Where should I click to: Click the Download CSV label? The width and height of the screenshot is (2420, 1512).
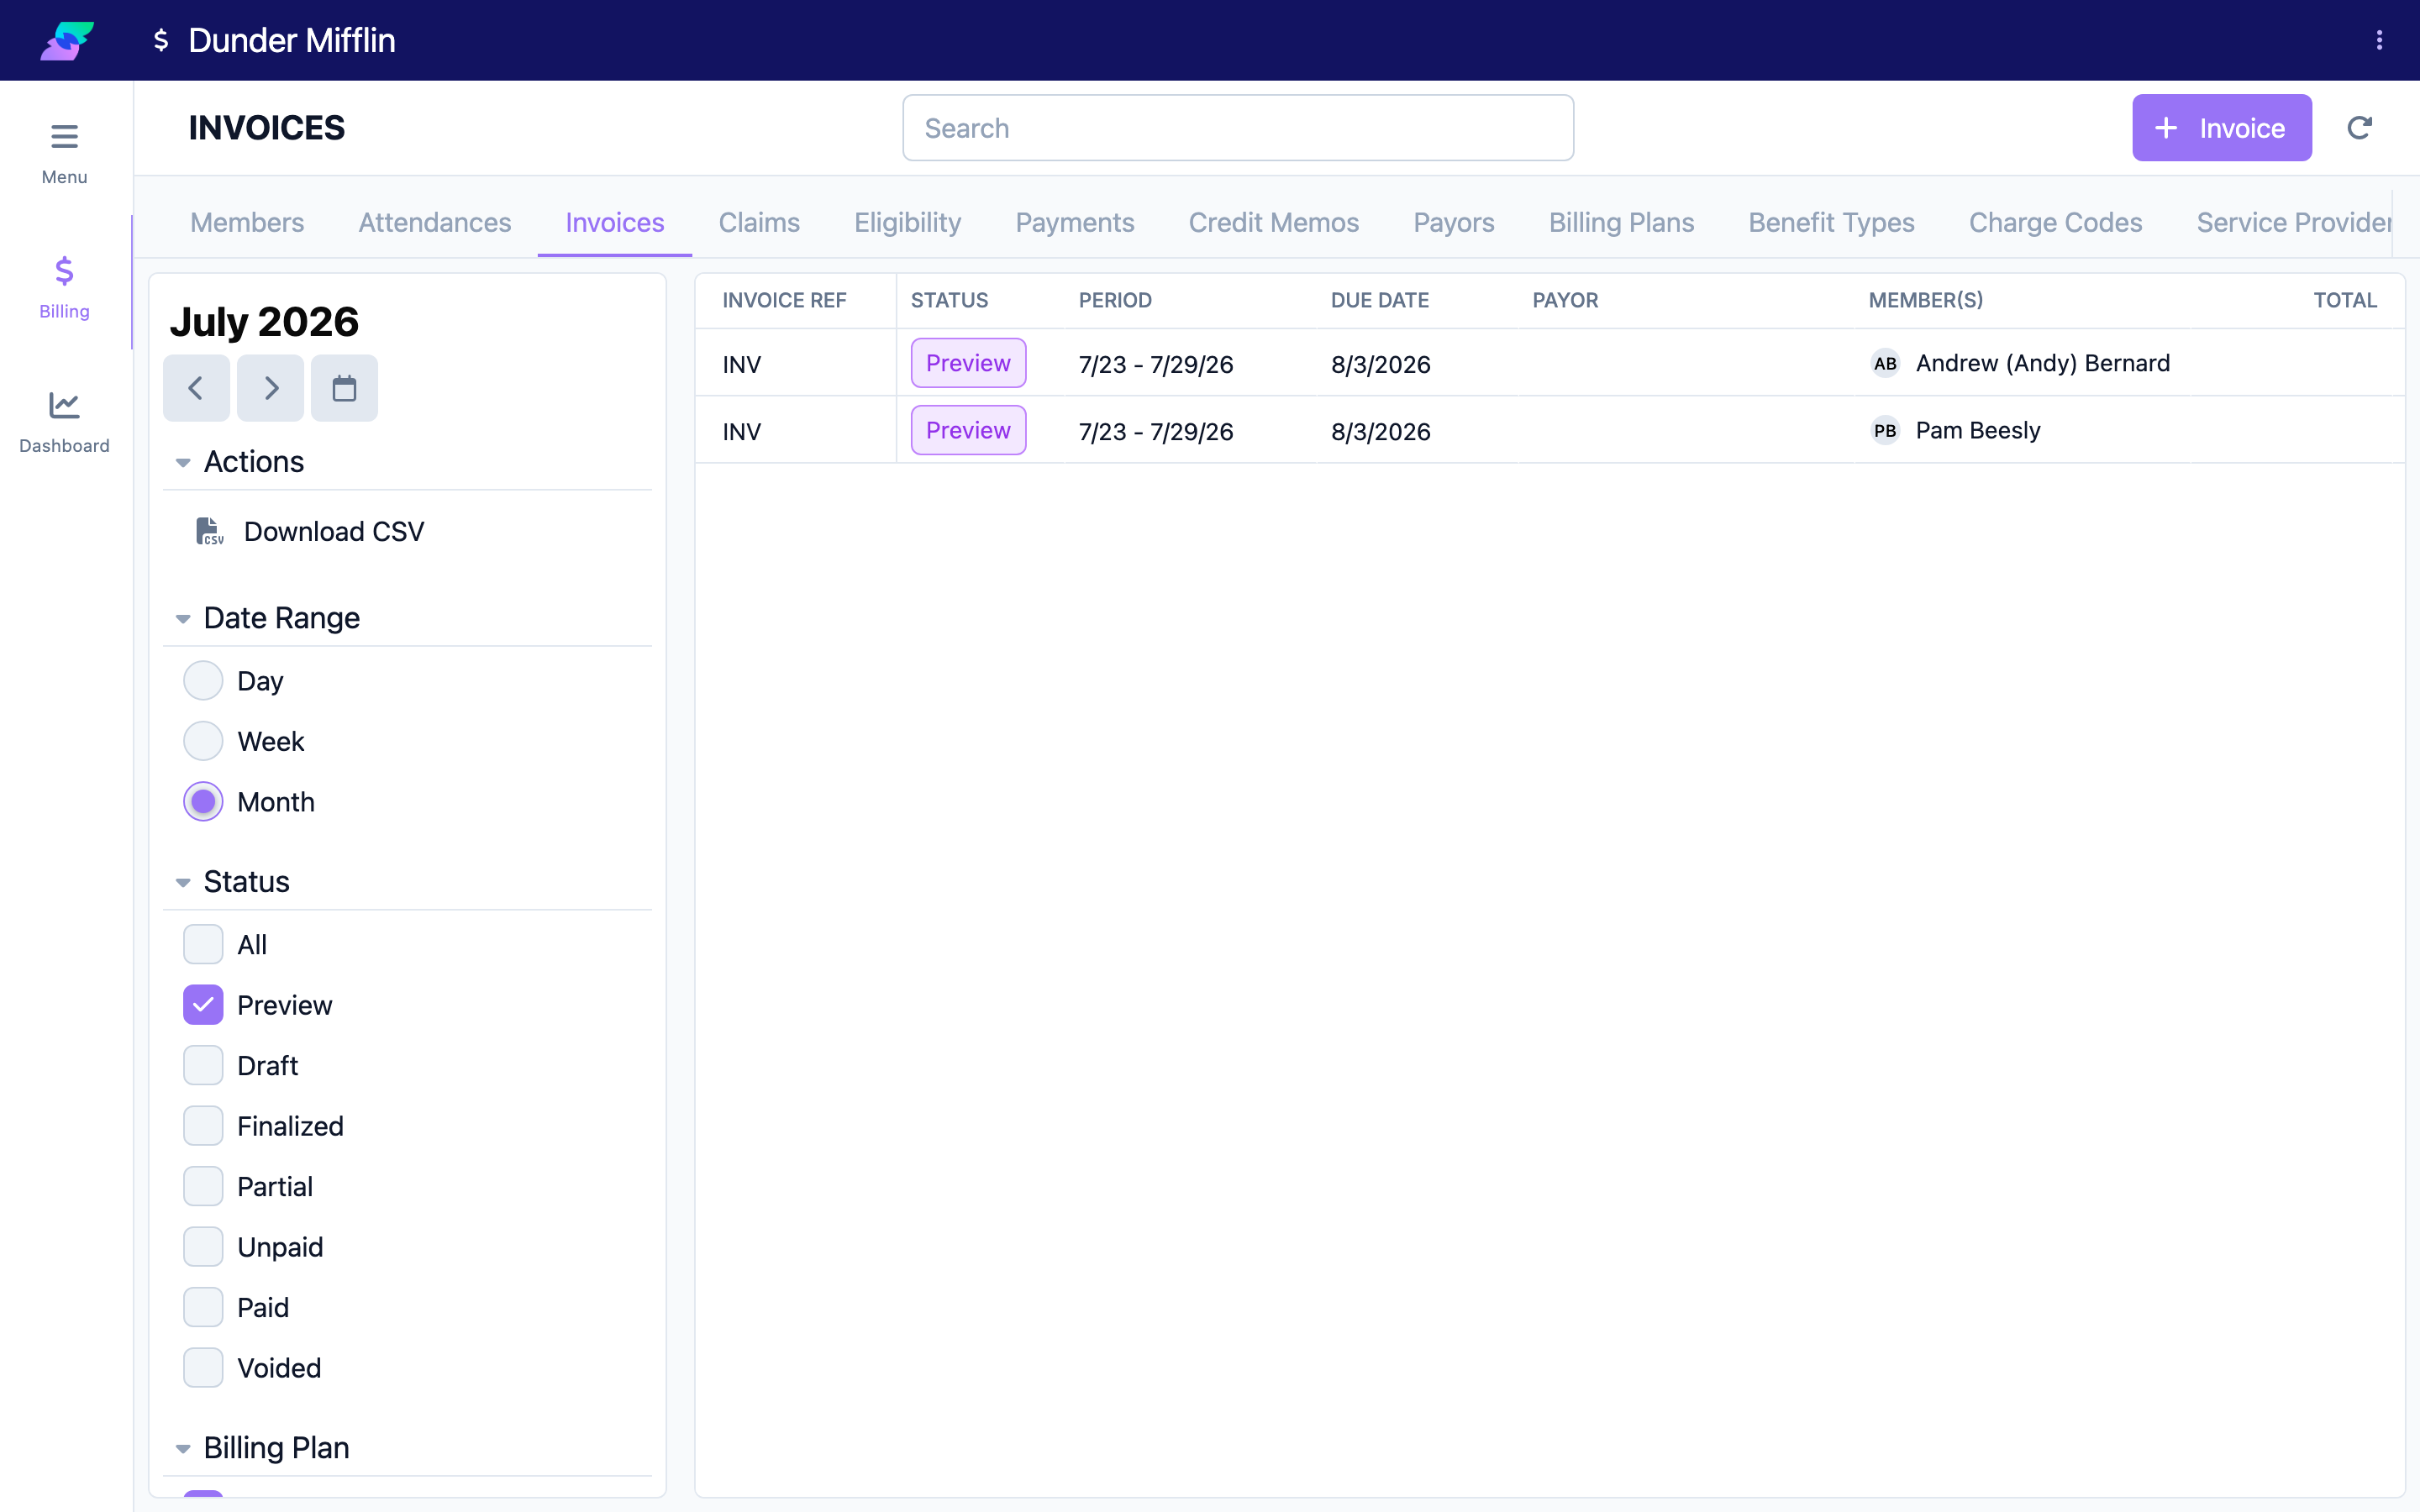334,531
